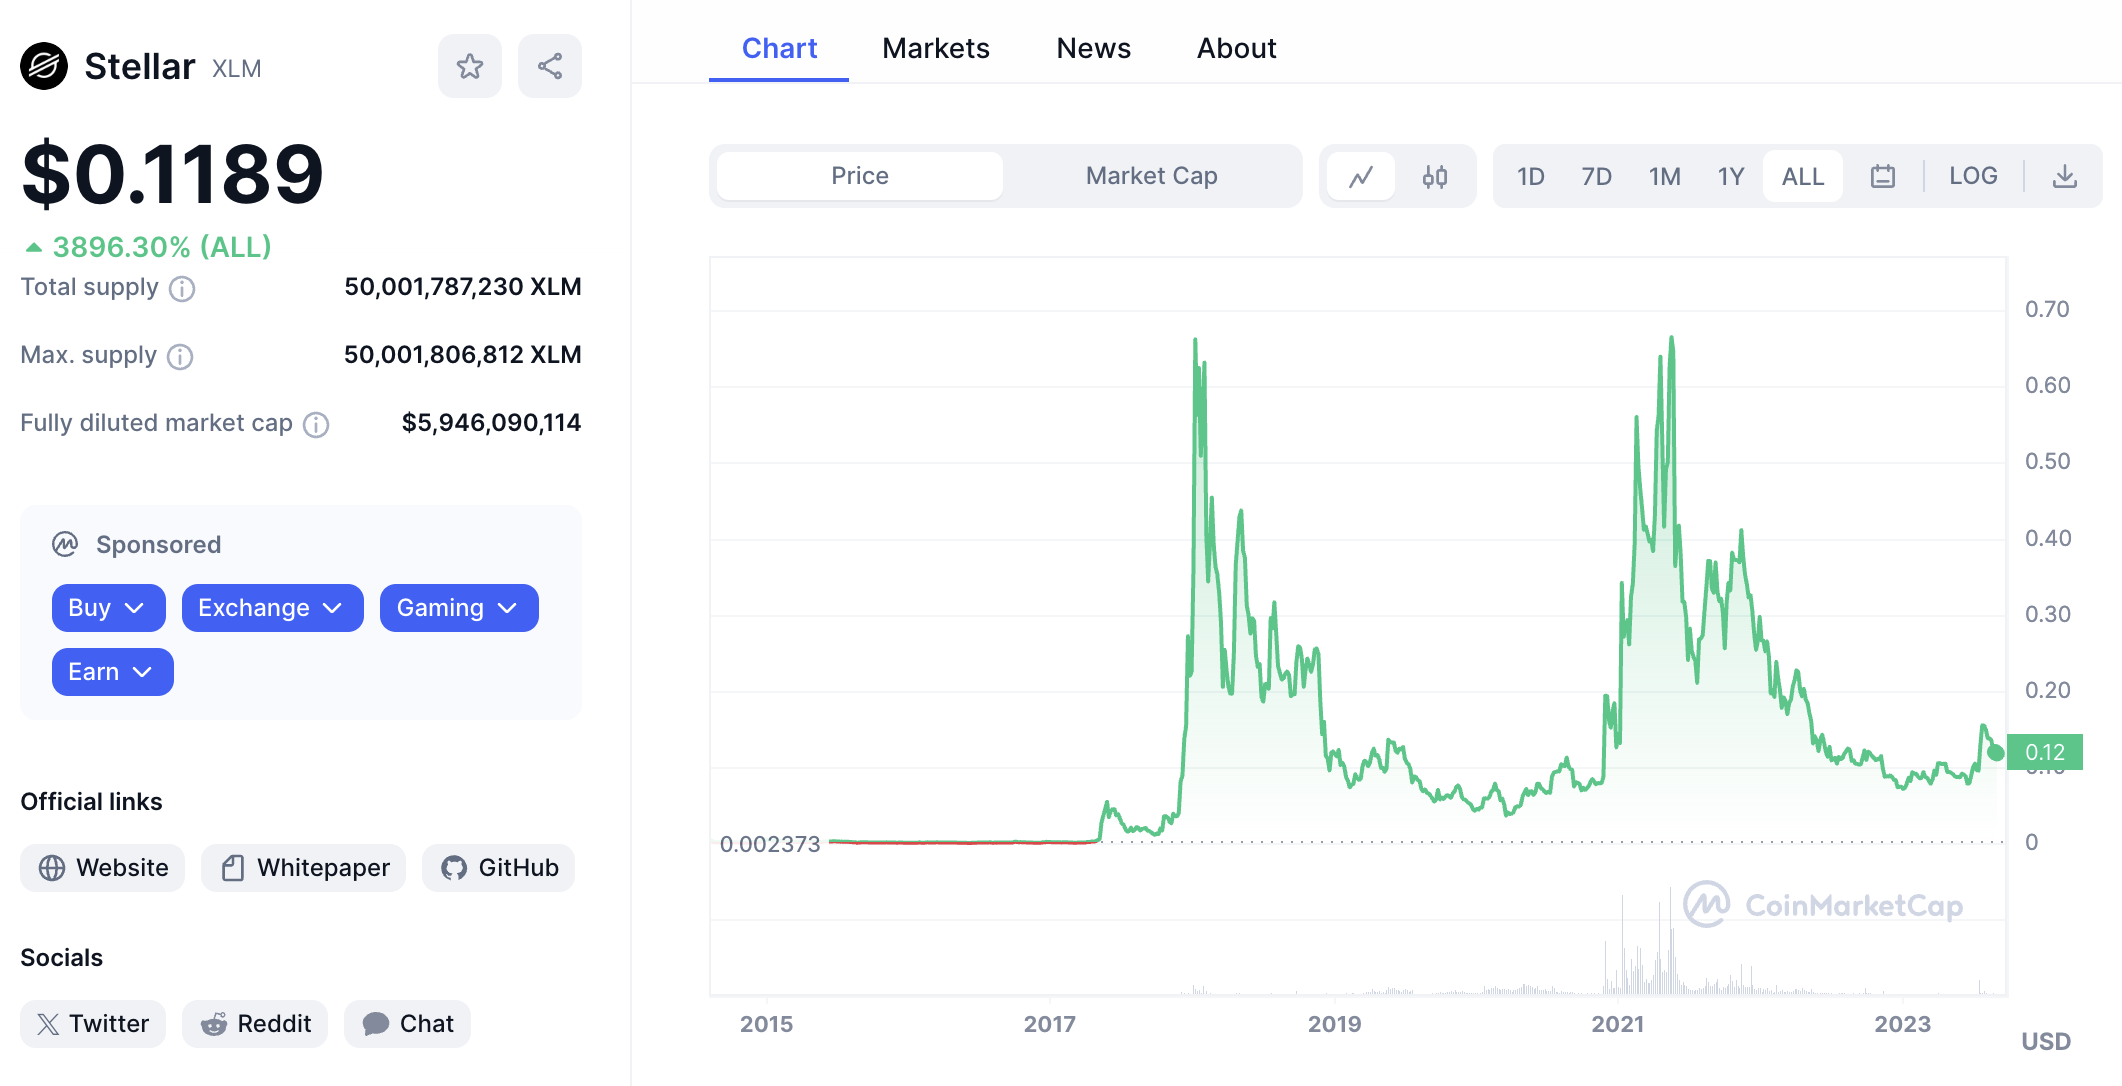Open the About tab

(1237, 48)
